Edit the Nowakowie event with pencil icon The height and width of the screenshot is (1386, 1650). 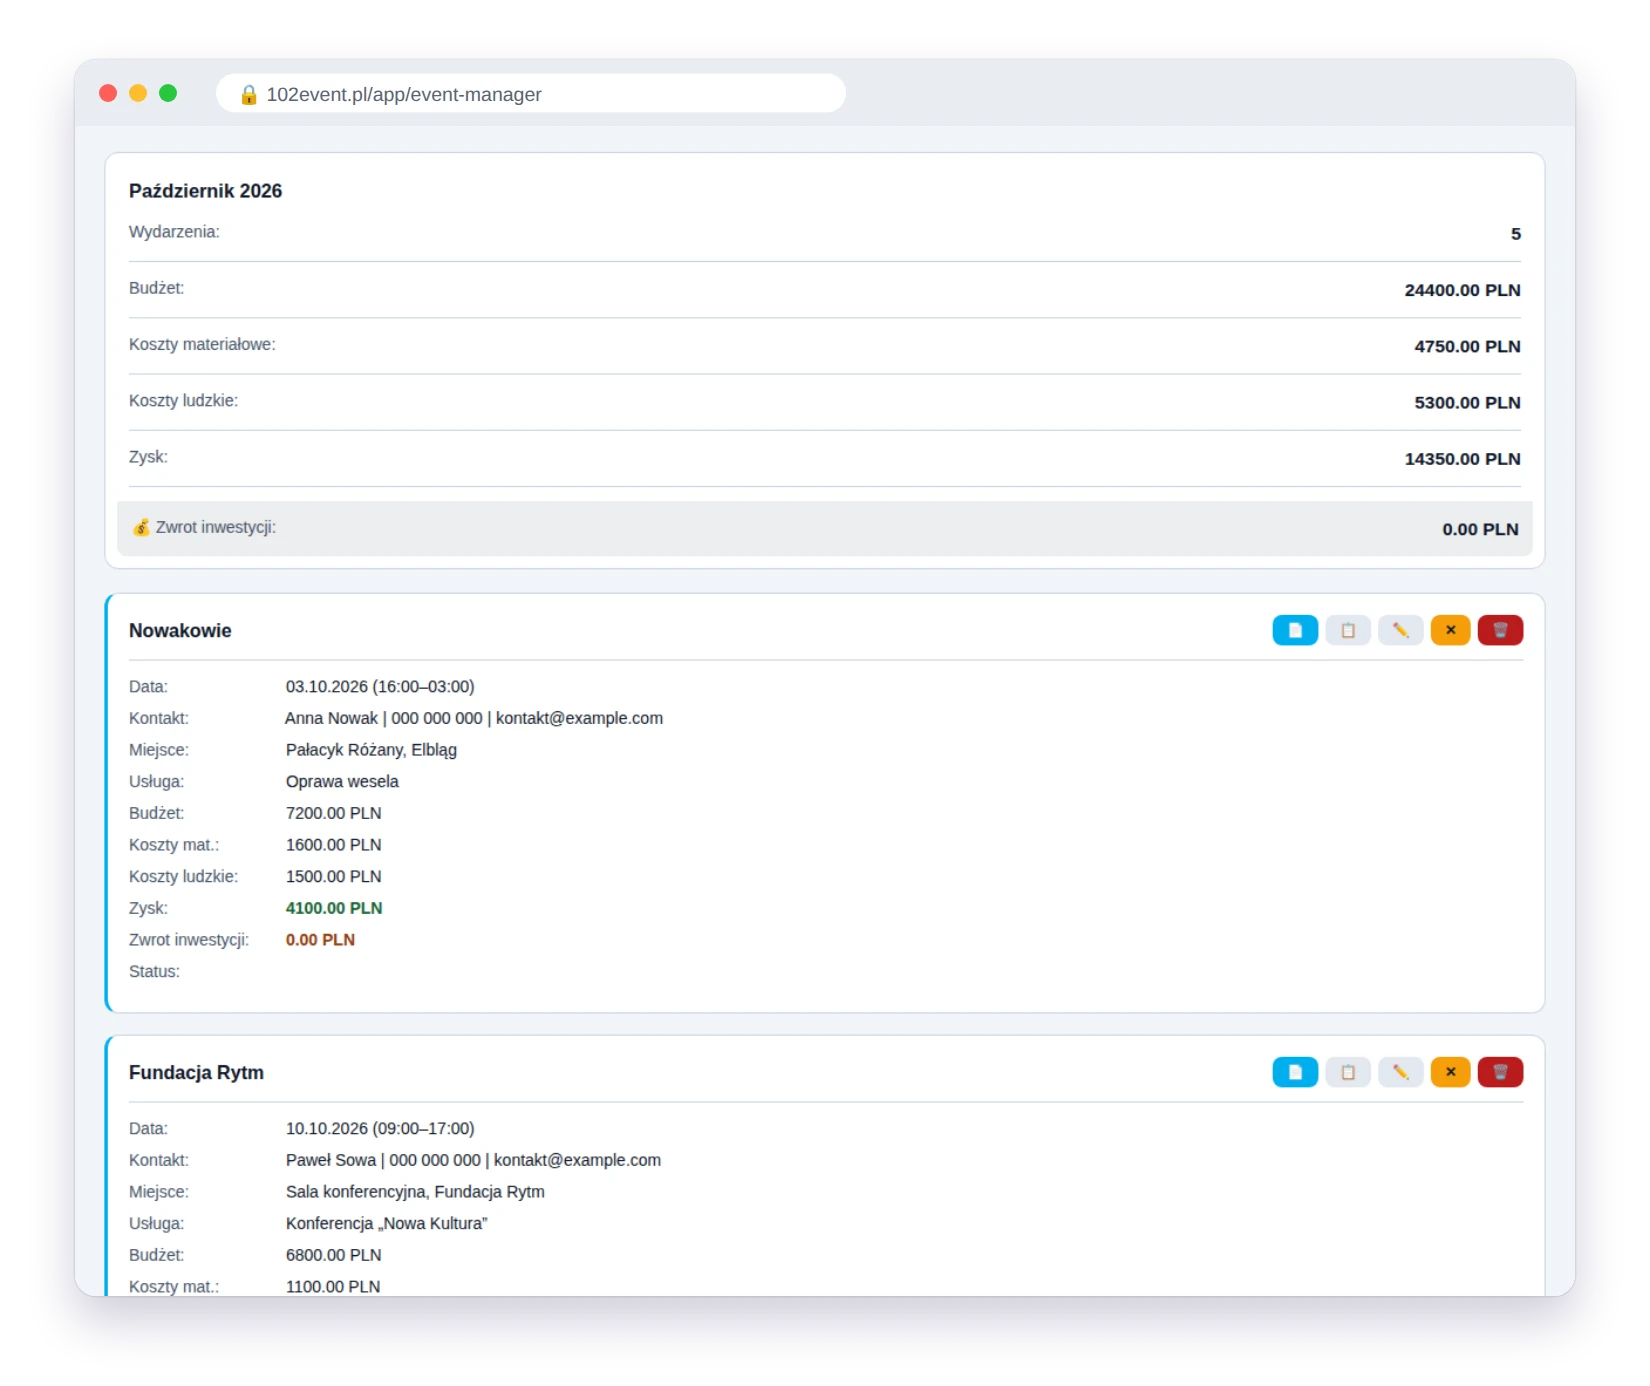click(1400, 630)
